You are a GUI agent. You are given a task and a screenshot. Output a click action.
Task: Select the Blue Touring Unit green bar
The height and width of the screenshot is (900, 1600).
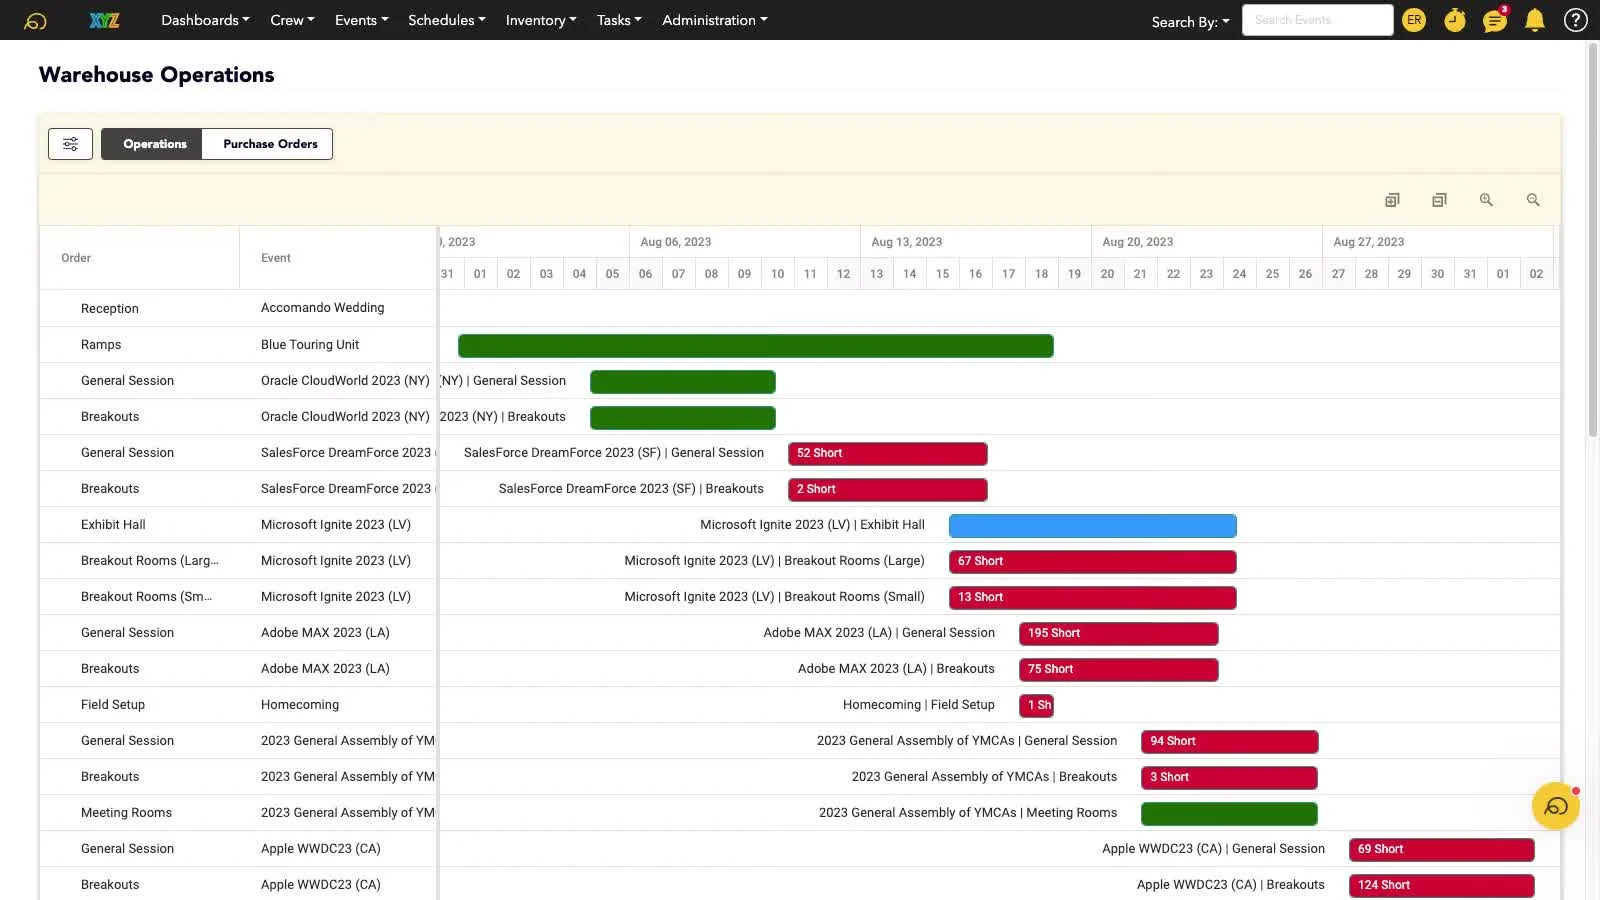pos(756,346)
